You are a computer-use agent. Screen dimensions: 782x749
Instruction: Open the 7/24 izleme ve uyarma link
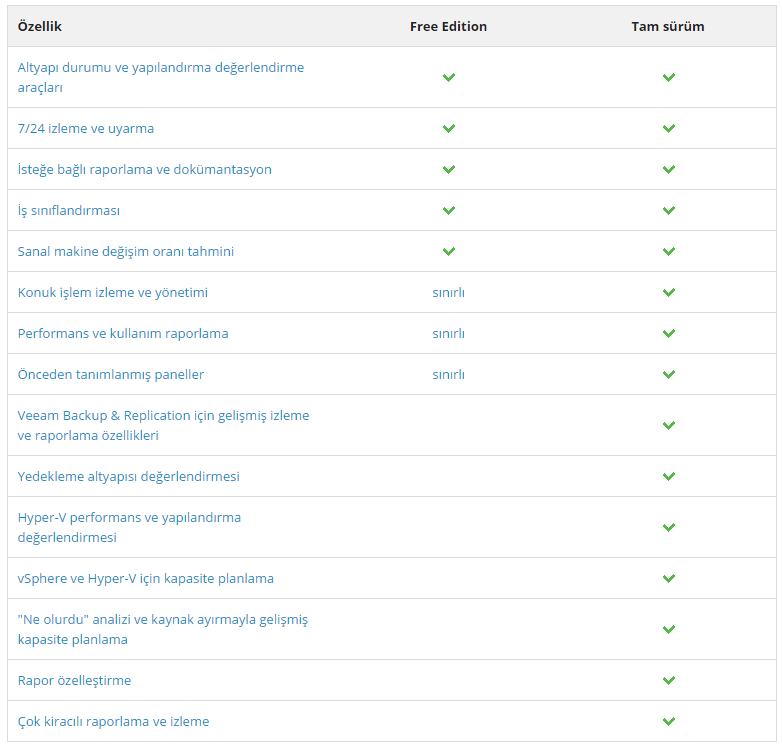[x=86, y=129]
